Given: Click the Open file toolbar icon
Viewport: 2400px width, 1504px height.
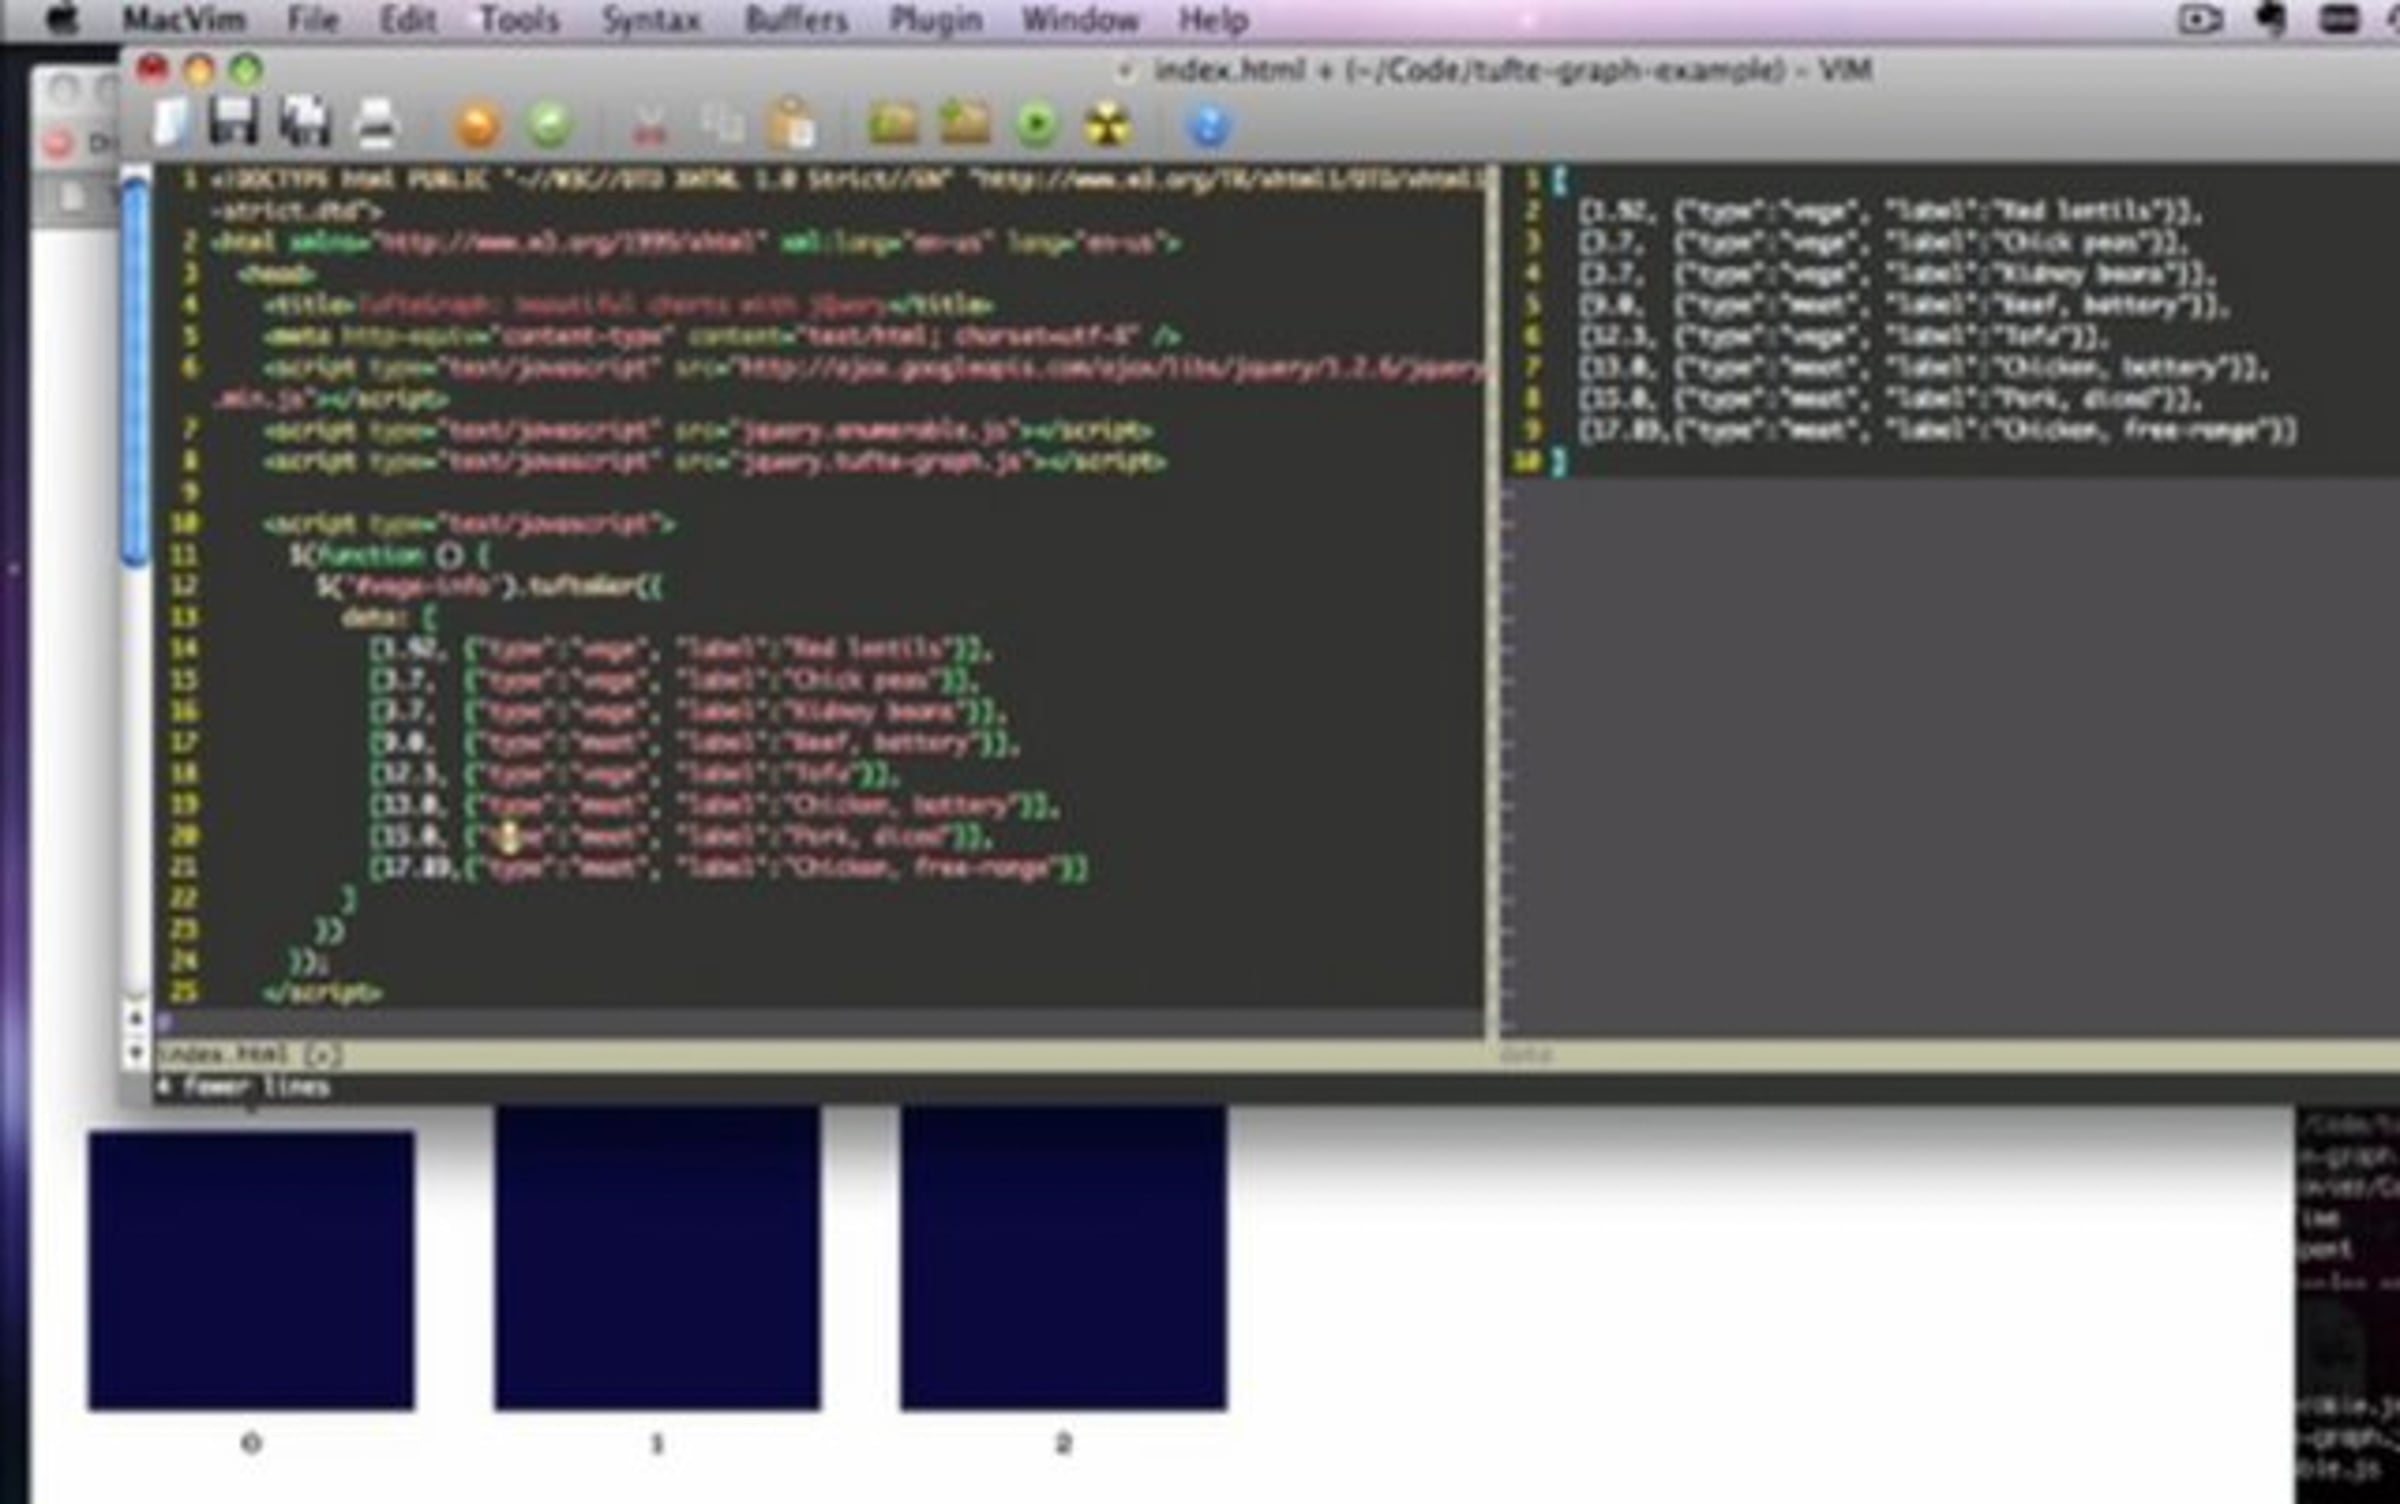Looking at the screenshot, I should 172,124.
